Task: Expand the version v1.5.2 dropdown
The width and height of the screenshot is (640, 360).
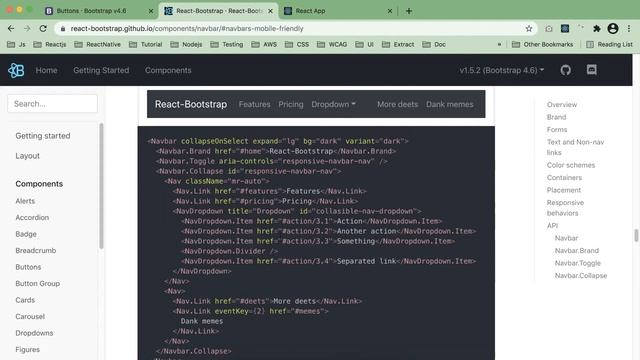Action: tap(502, 70)
